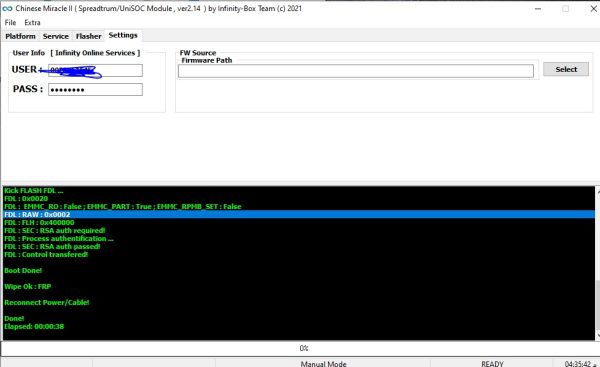Click the log panel scrollbar thumb
Screen dimensions: 600x367
pyautogui.click(x=598, y=306)
